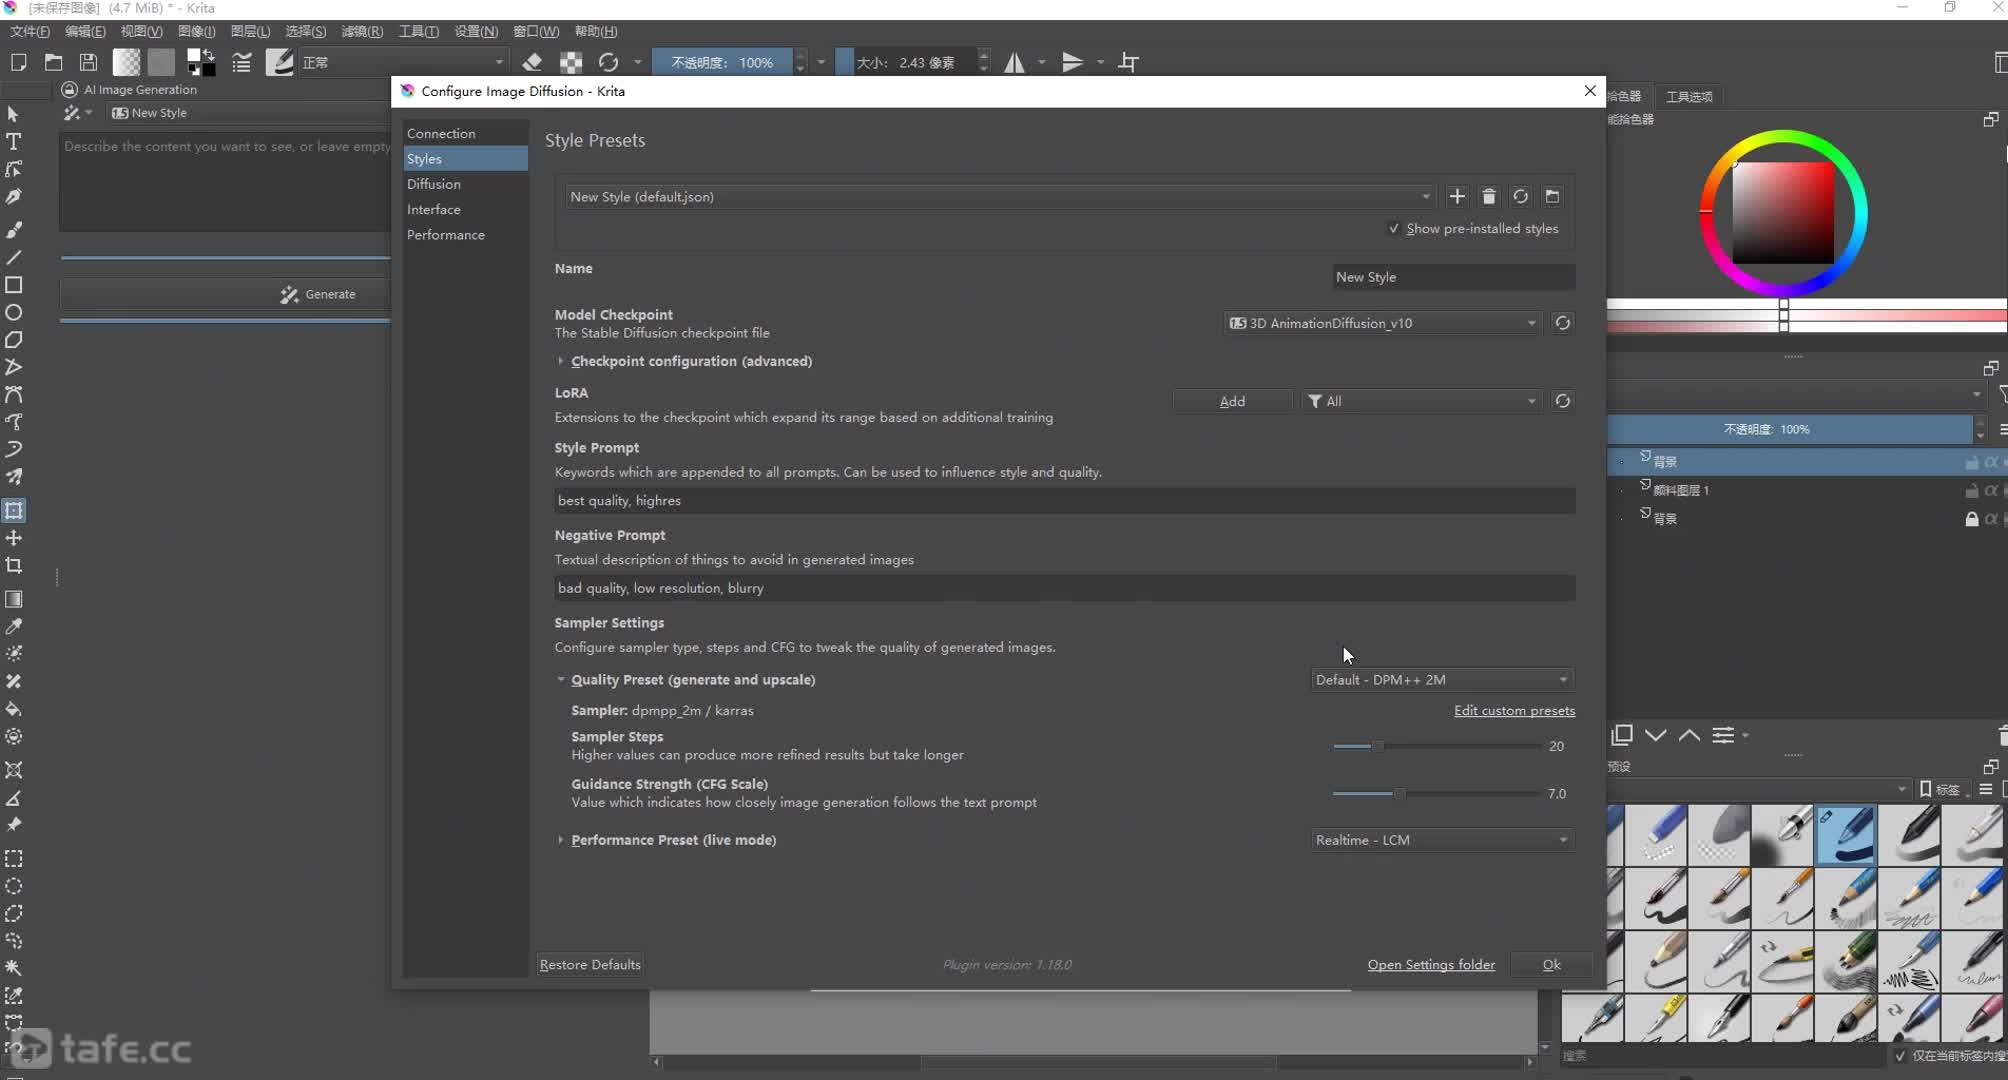Toggle visibility of 颜料图层 1 layer
The height and width of the screenshot is (1080, 2008).
pos(1622,490)
